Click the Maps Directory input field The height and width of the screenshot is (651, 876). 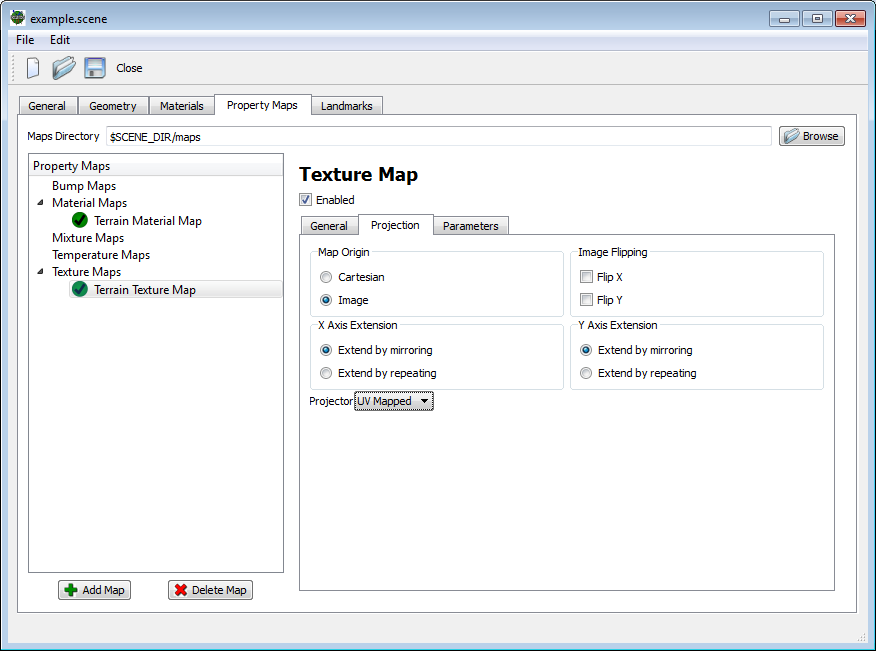point(438,136)
